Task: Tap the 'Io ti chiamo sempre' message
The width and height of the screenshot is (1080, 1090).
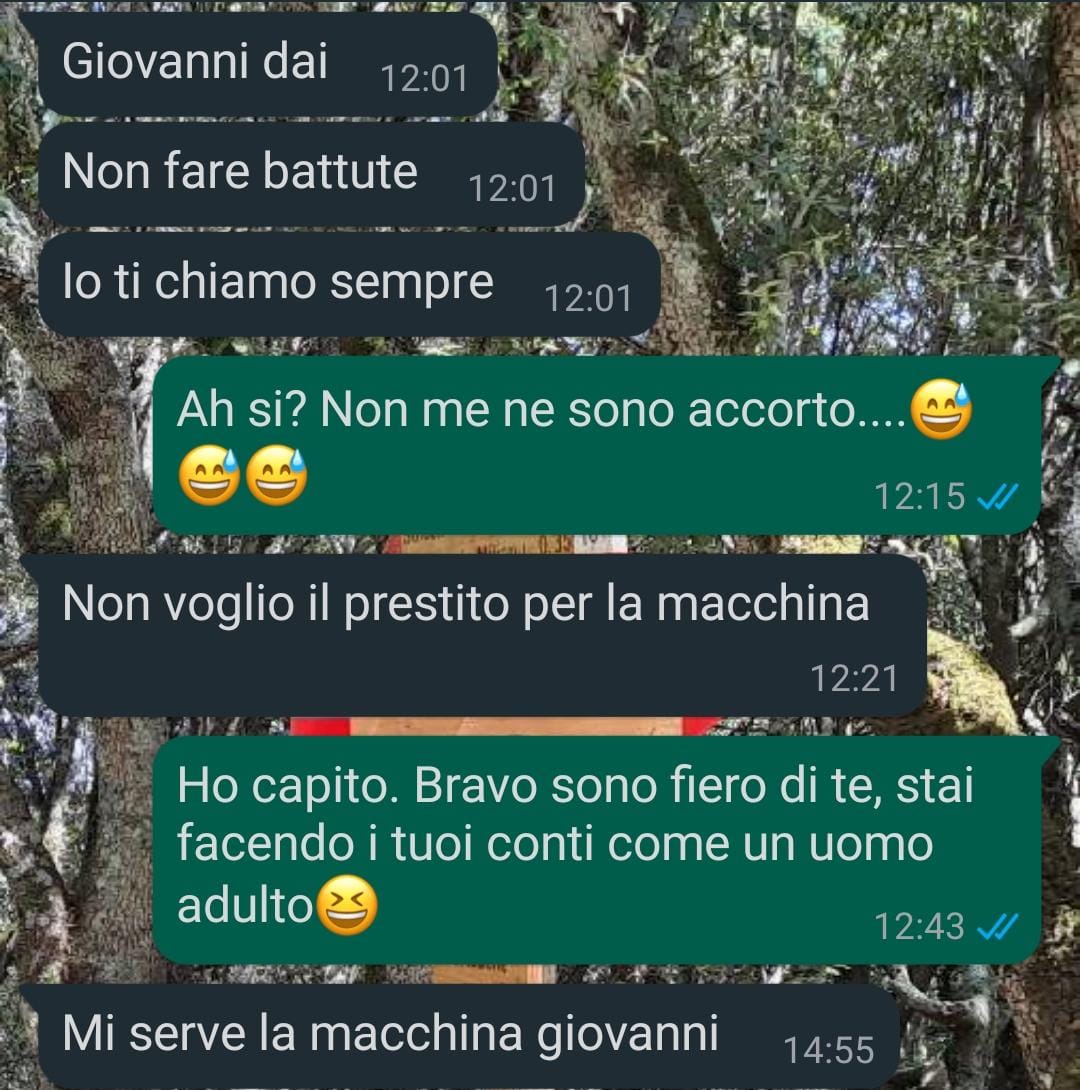Action: [349, 284]
